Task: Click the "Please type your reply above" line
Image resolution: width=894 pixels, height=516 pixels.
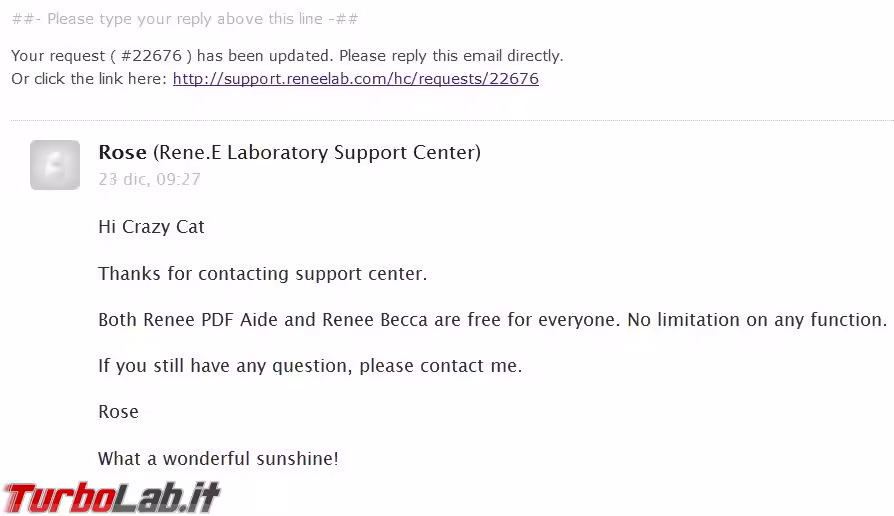Action: pos(185,19)
